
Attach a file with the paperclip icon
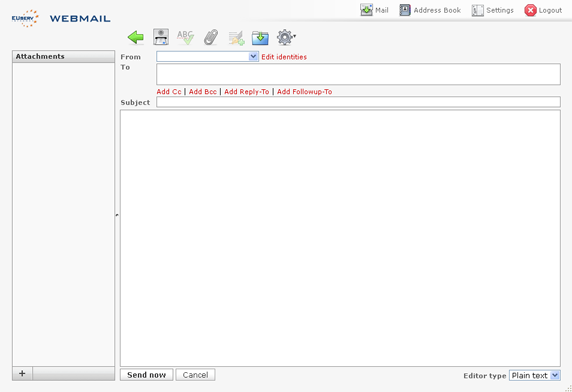(x=211, y=37)
